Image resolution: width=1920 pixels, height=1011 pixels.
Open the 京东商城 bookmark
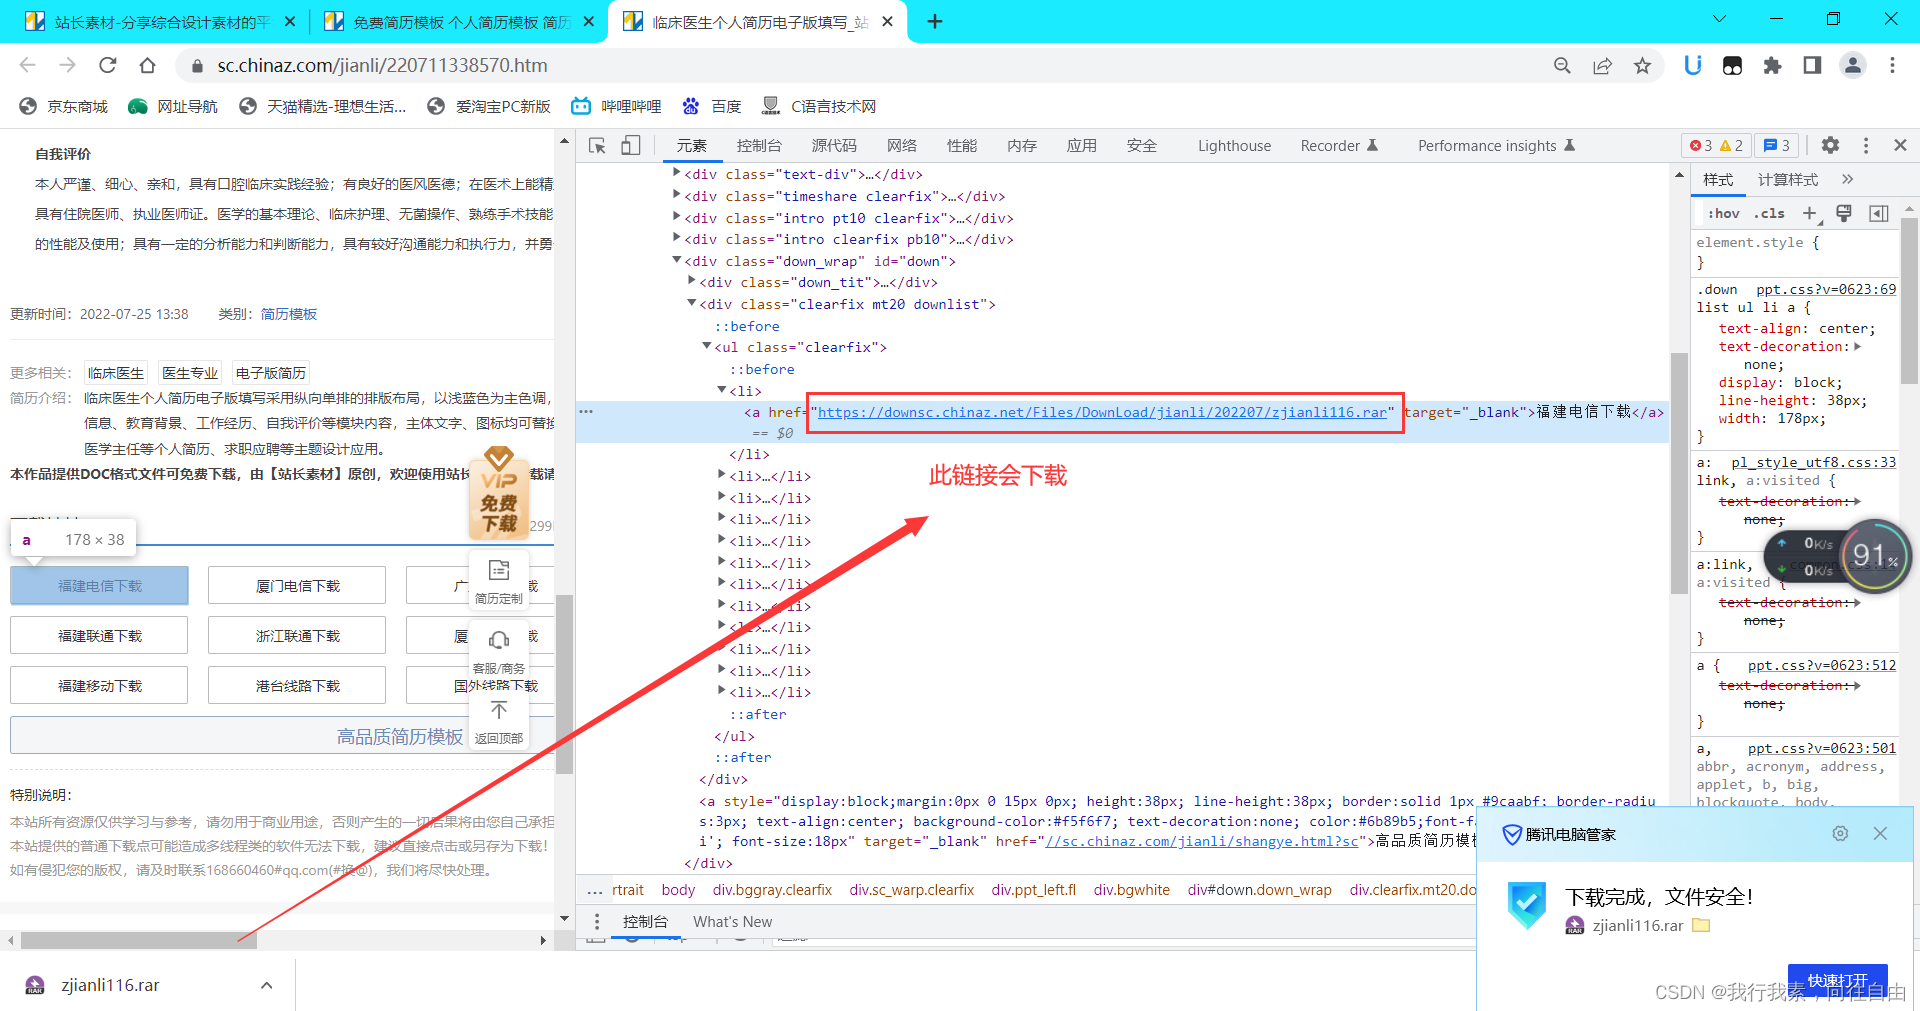coord(64,106)
